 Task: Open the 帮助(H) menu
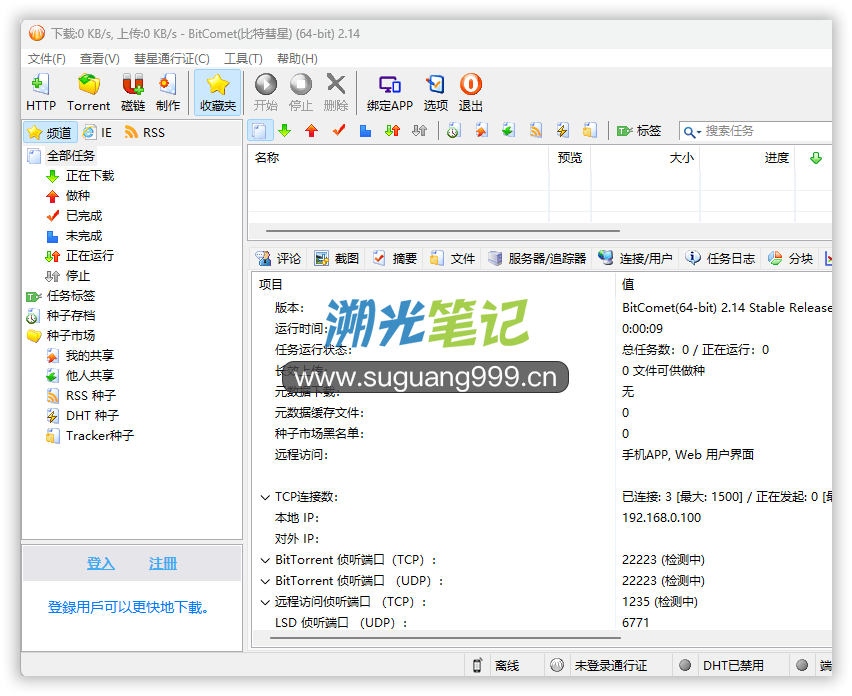click(x=297, y=59)
